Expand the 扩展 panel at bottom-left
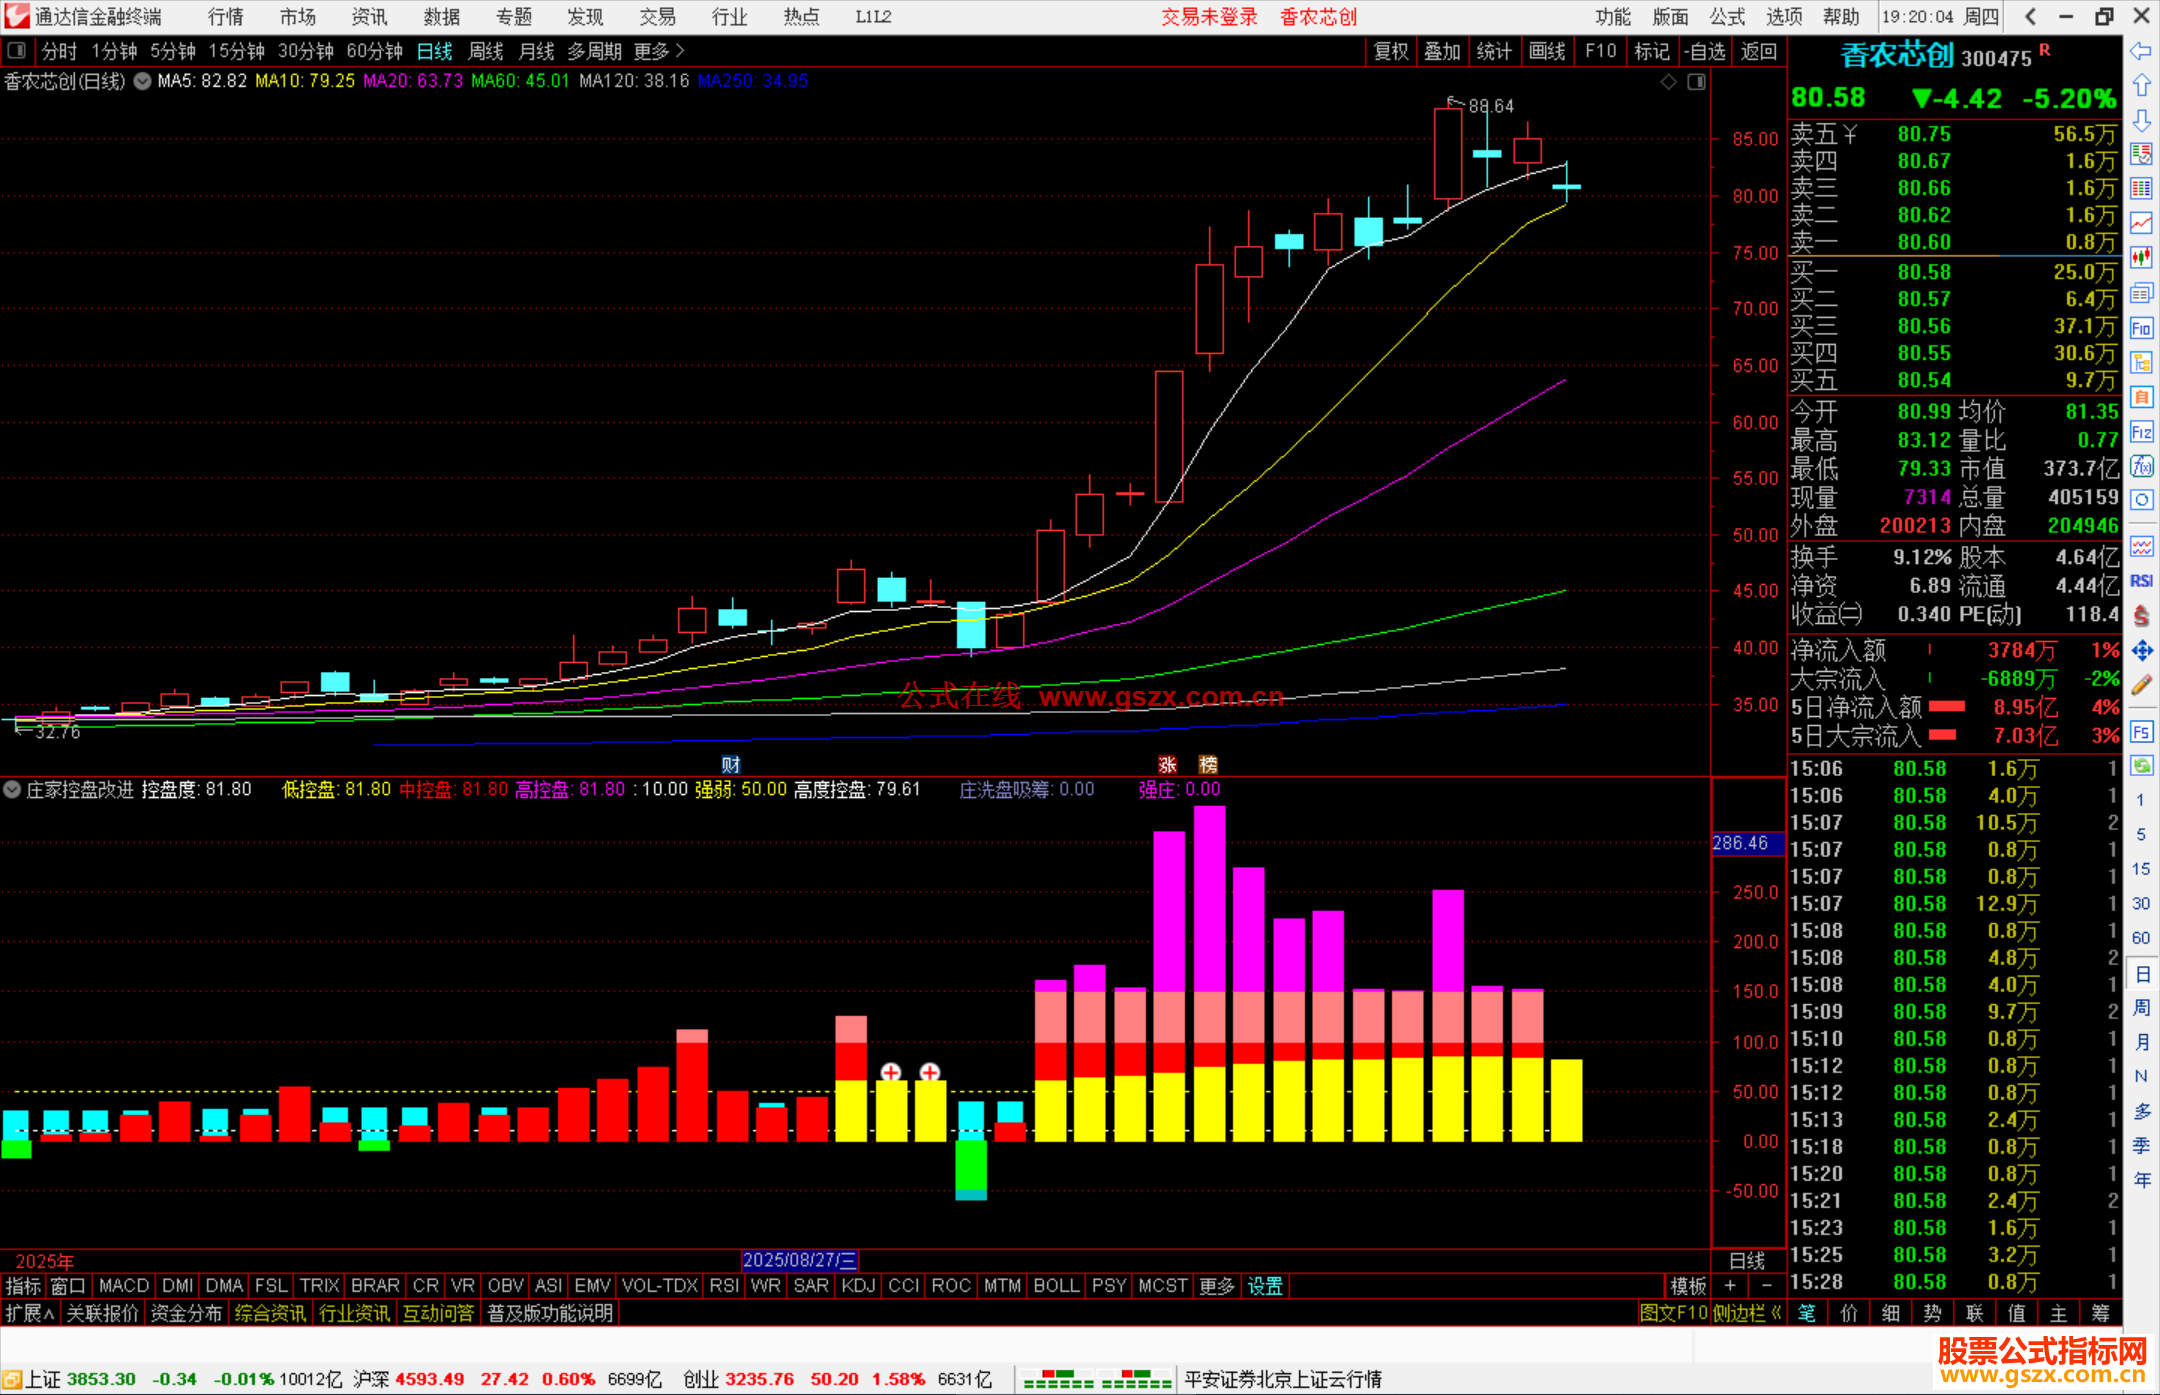 (30, 1313)
